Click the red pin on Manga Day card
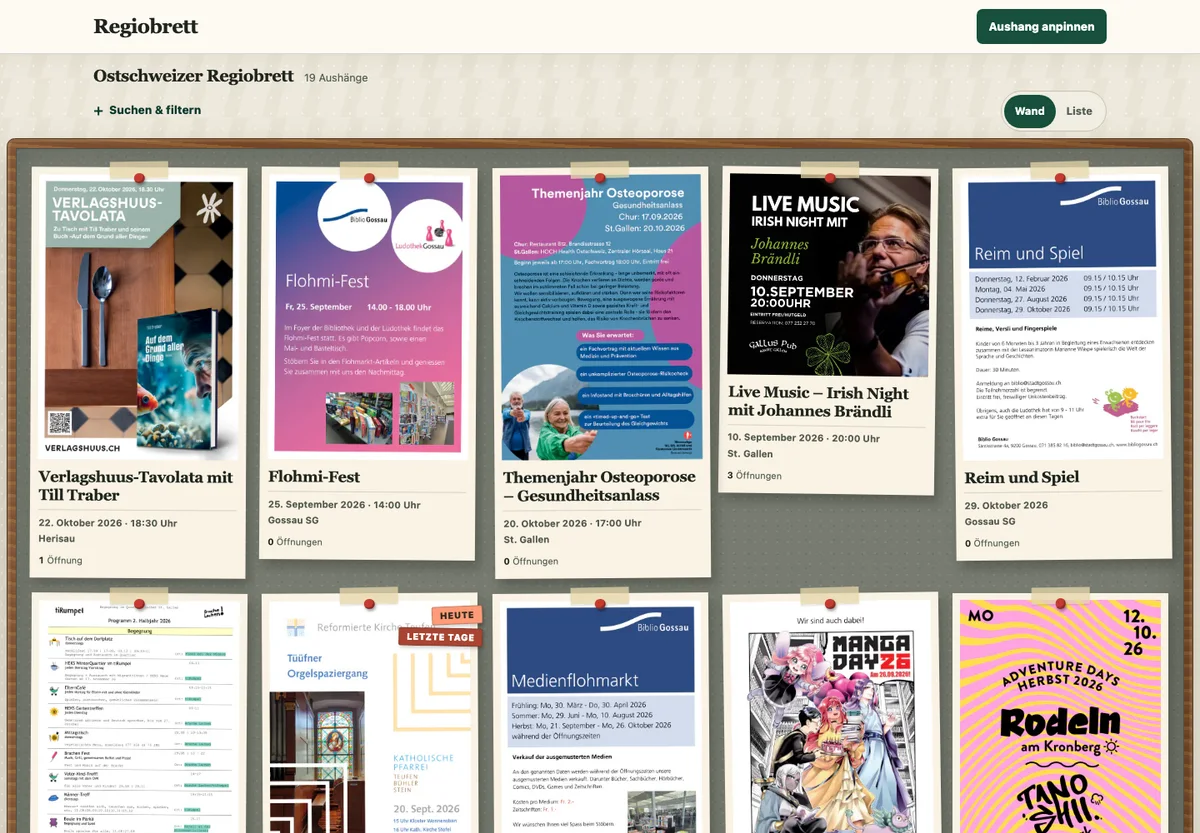 pyautogui.click(x=829, y=602)
